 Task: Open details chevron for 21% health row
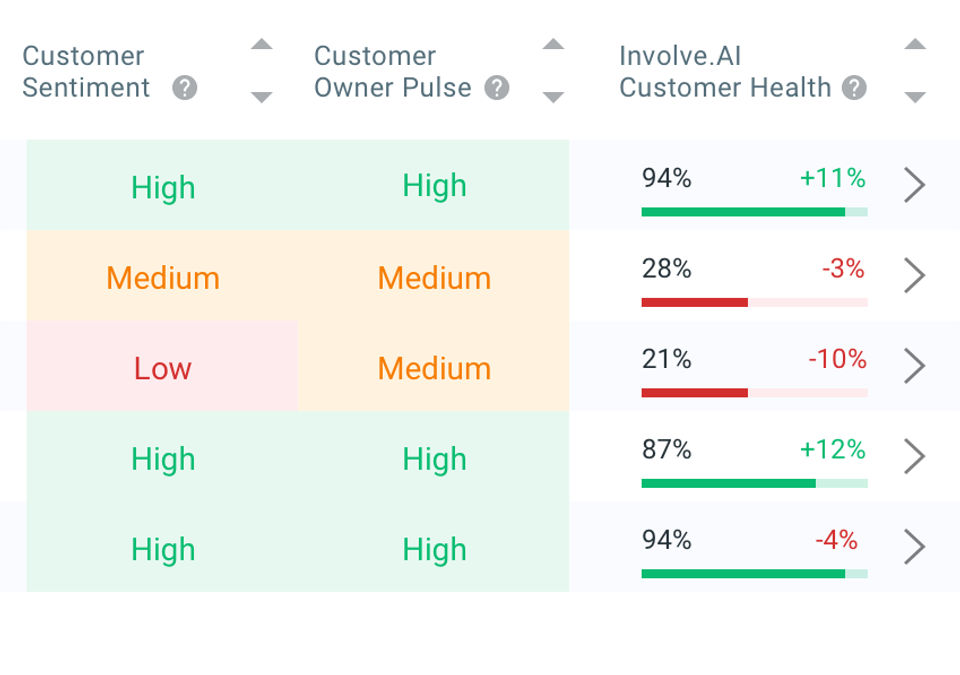(x=914, y=366)
